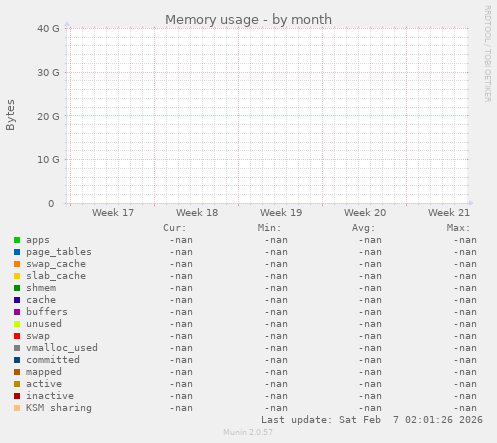Click the 'buffers' legend label
This screenshot has width=497, height=443.
pos(47,312)
